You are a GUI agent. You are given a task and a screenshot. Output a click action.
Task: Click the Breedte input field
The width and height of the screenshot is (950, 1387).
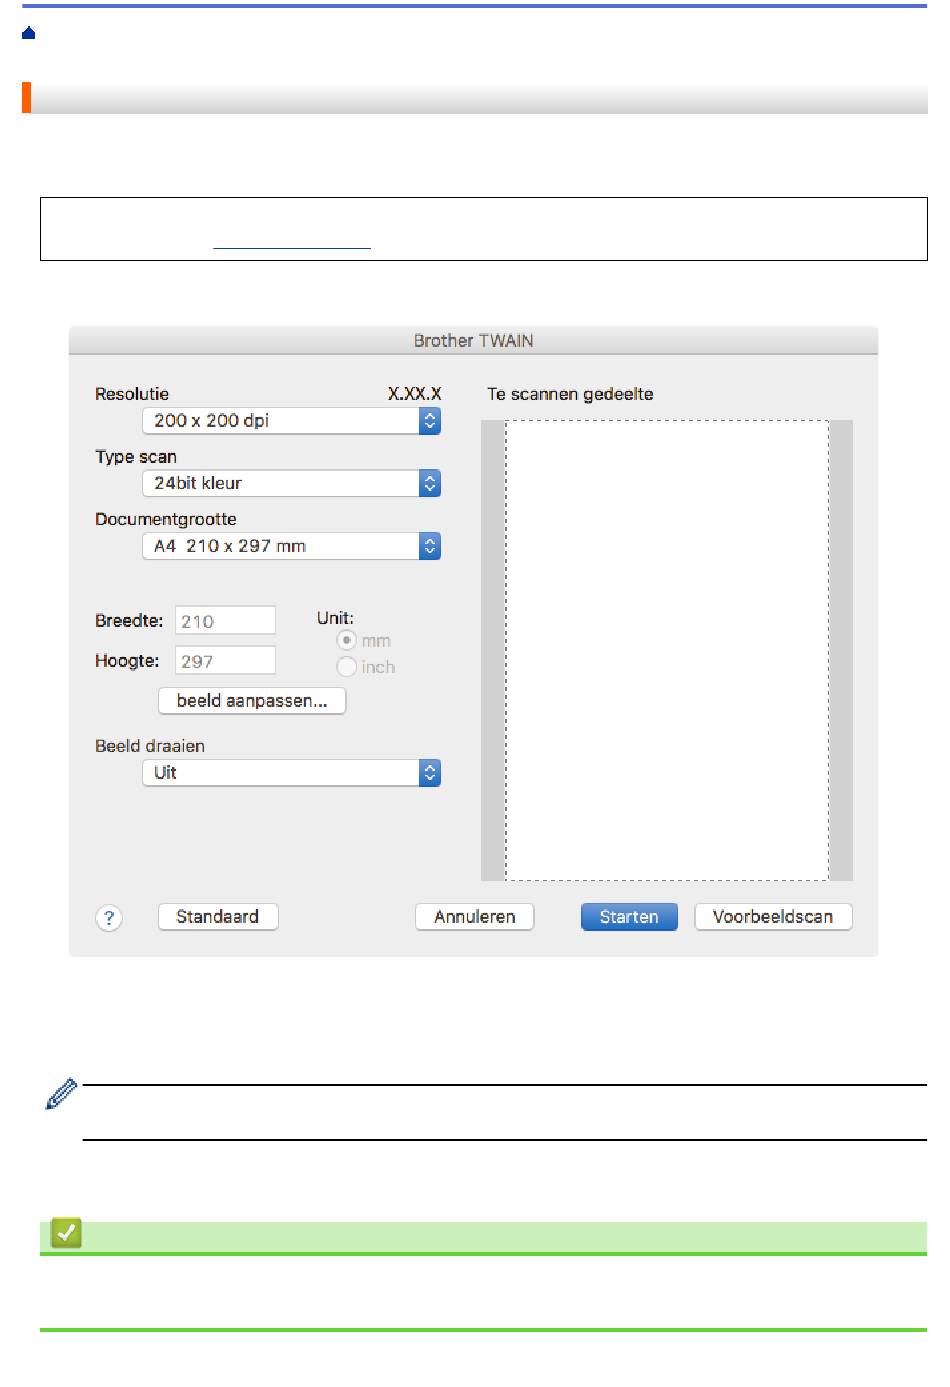coord(225,621)
